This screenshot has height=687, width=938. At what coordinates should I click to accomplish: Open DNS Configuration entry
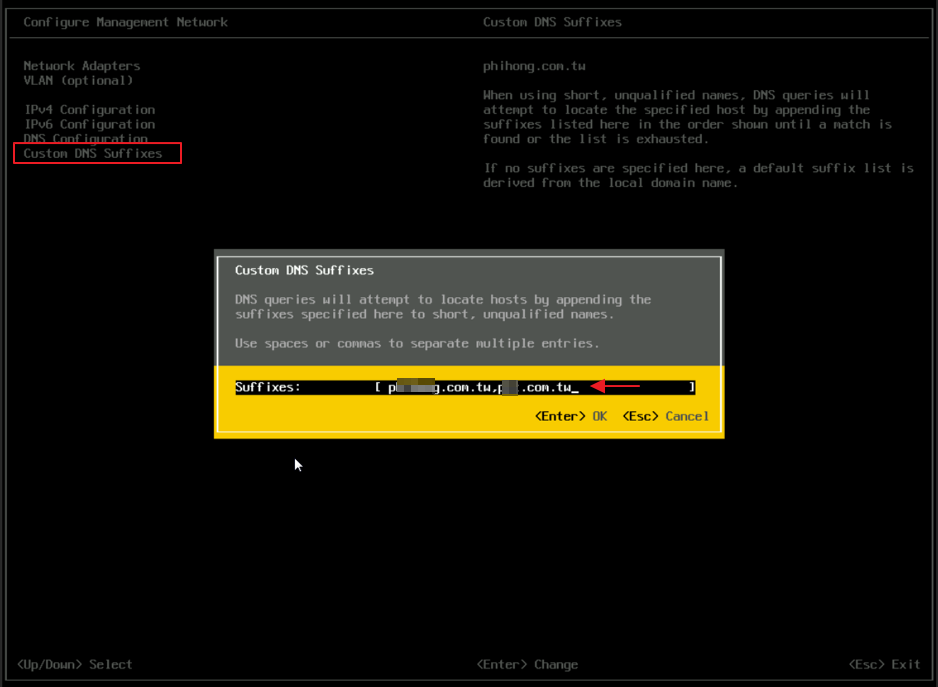[86, 138]
